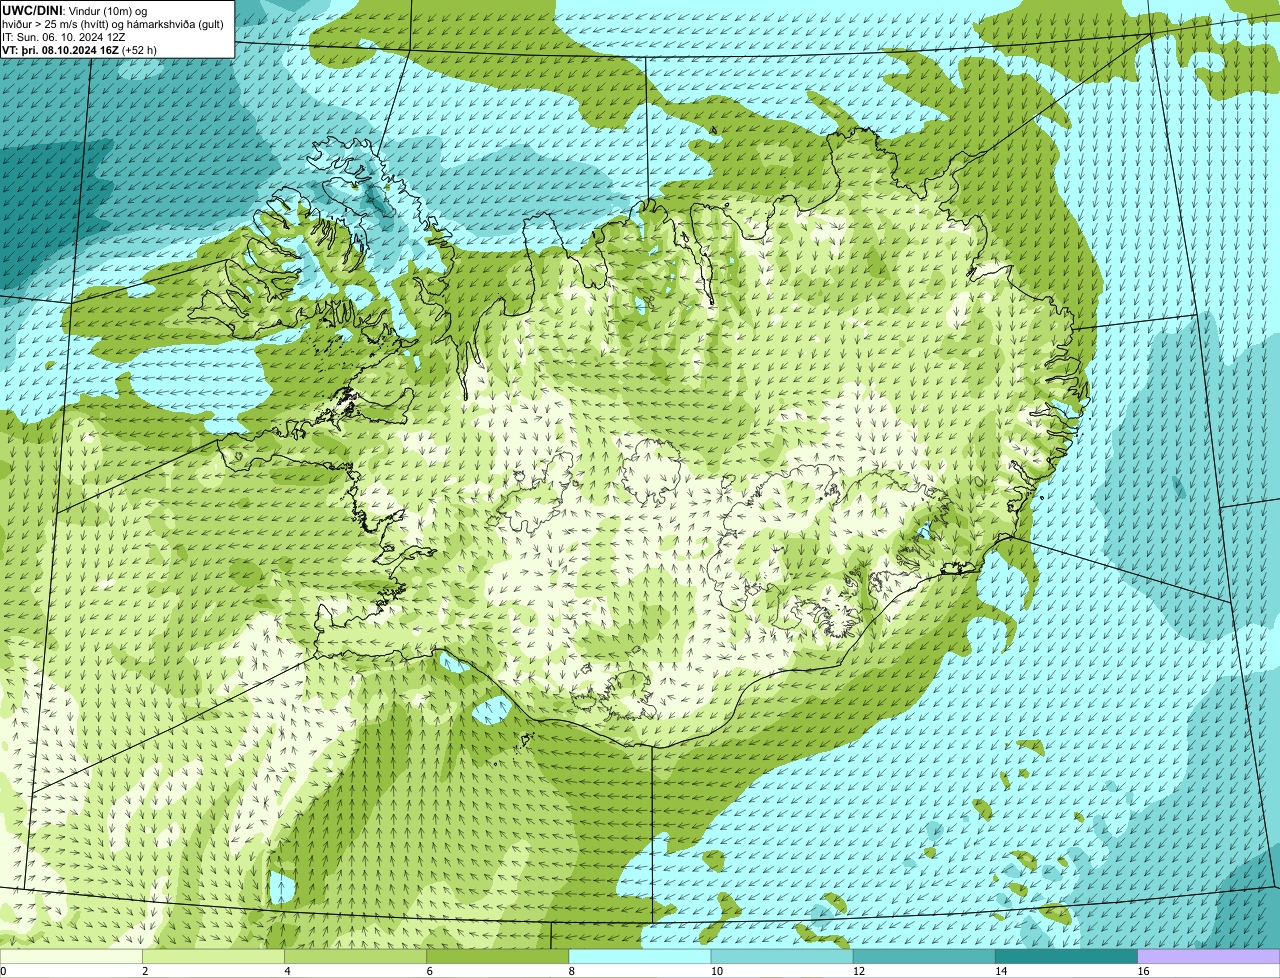
Task: Click the 8–10 m/s light cyan legend swatch
Action: 640,956
